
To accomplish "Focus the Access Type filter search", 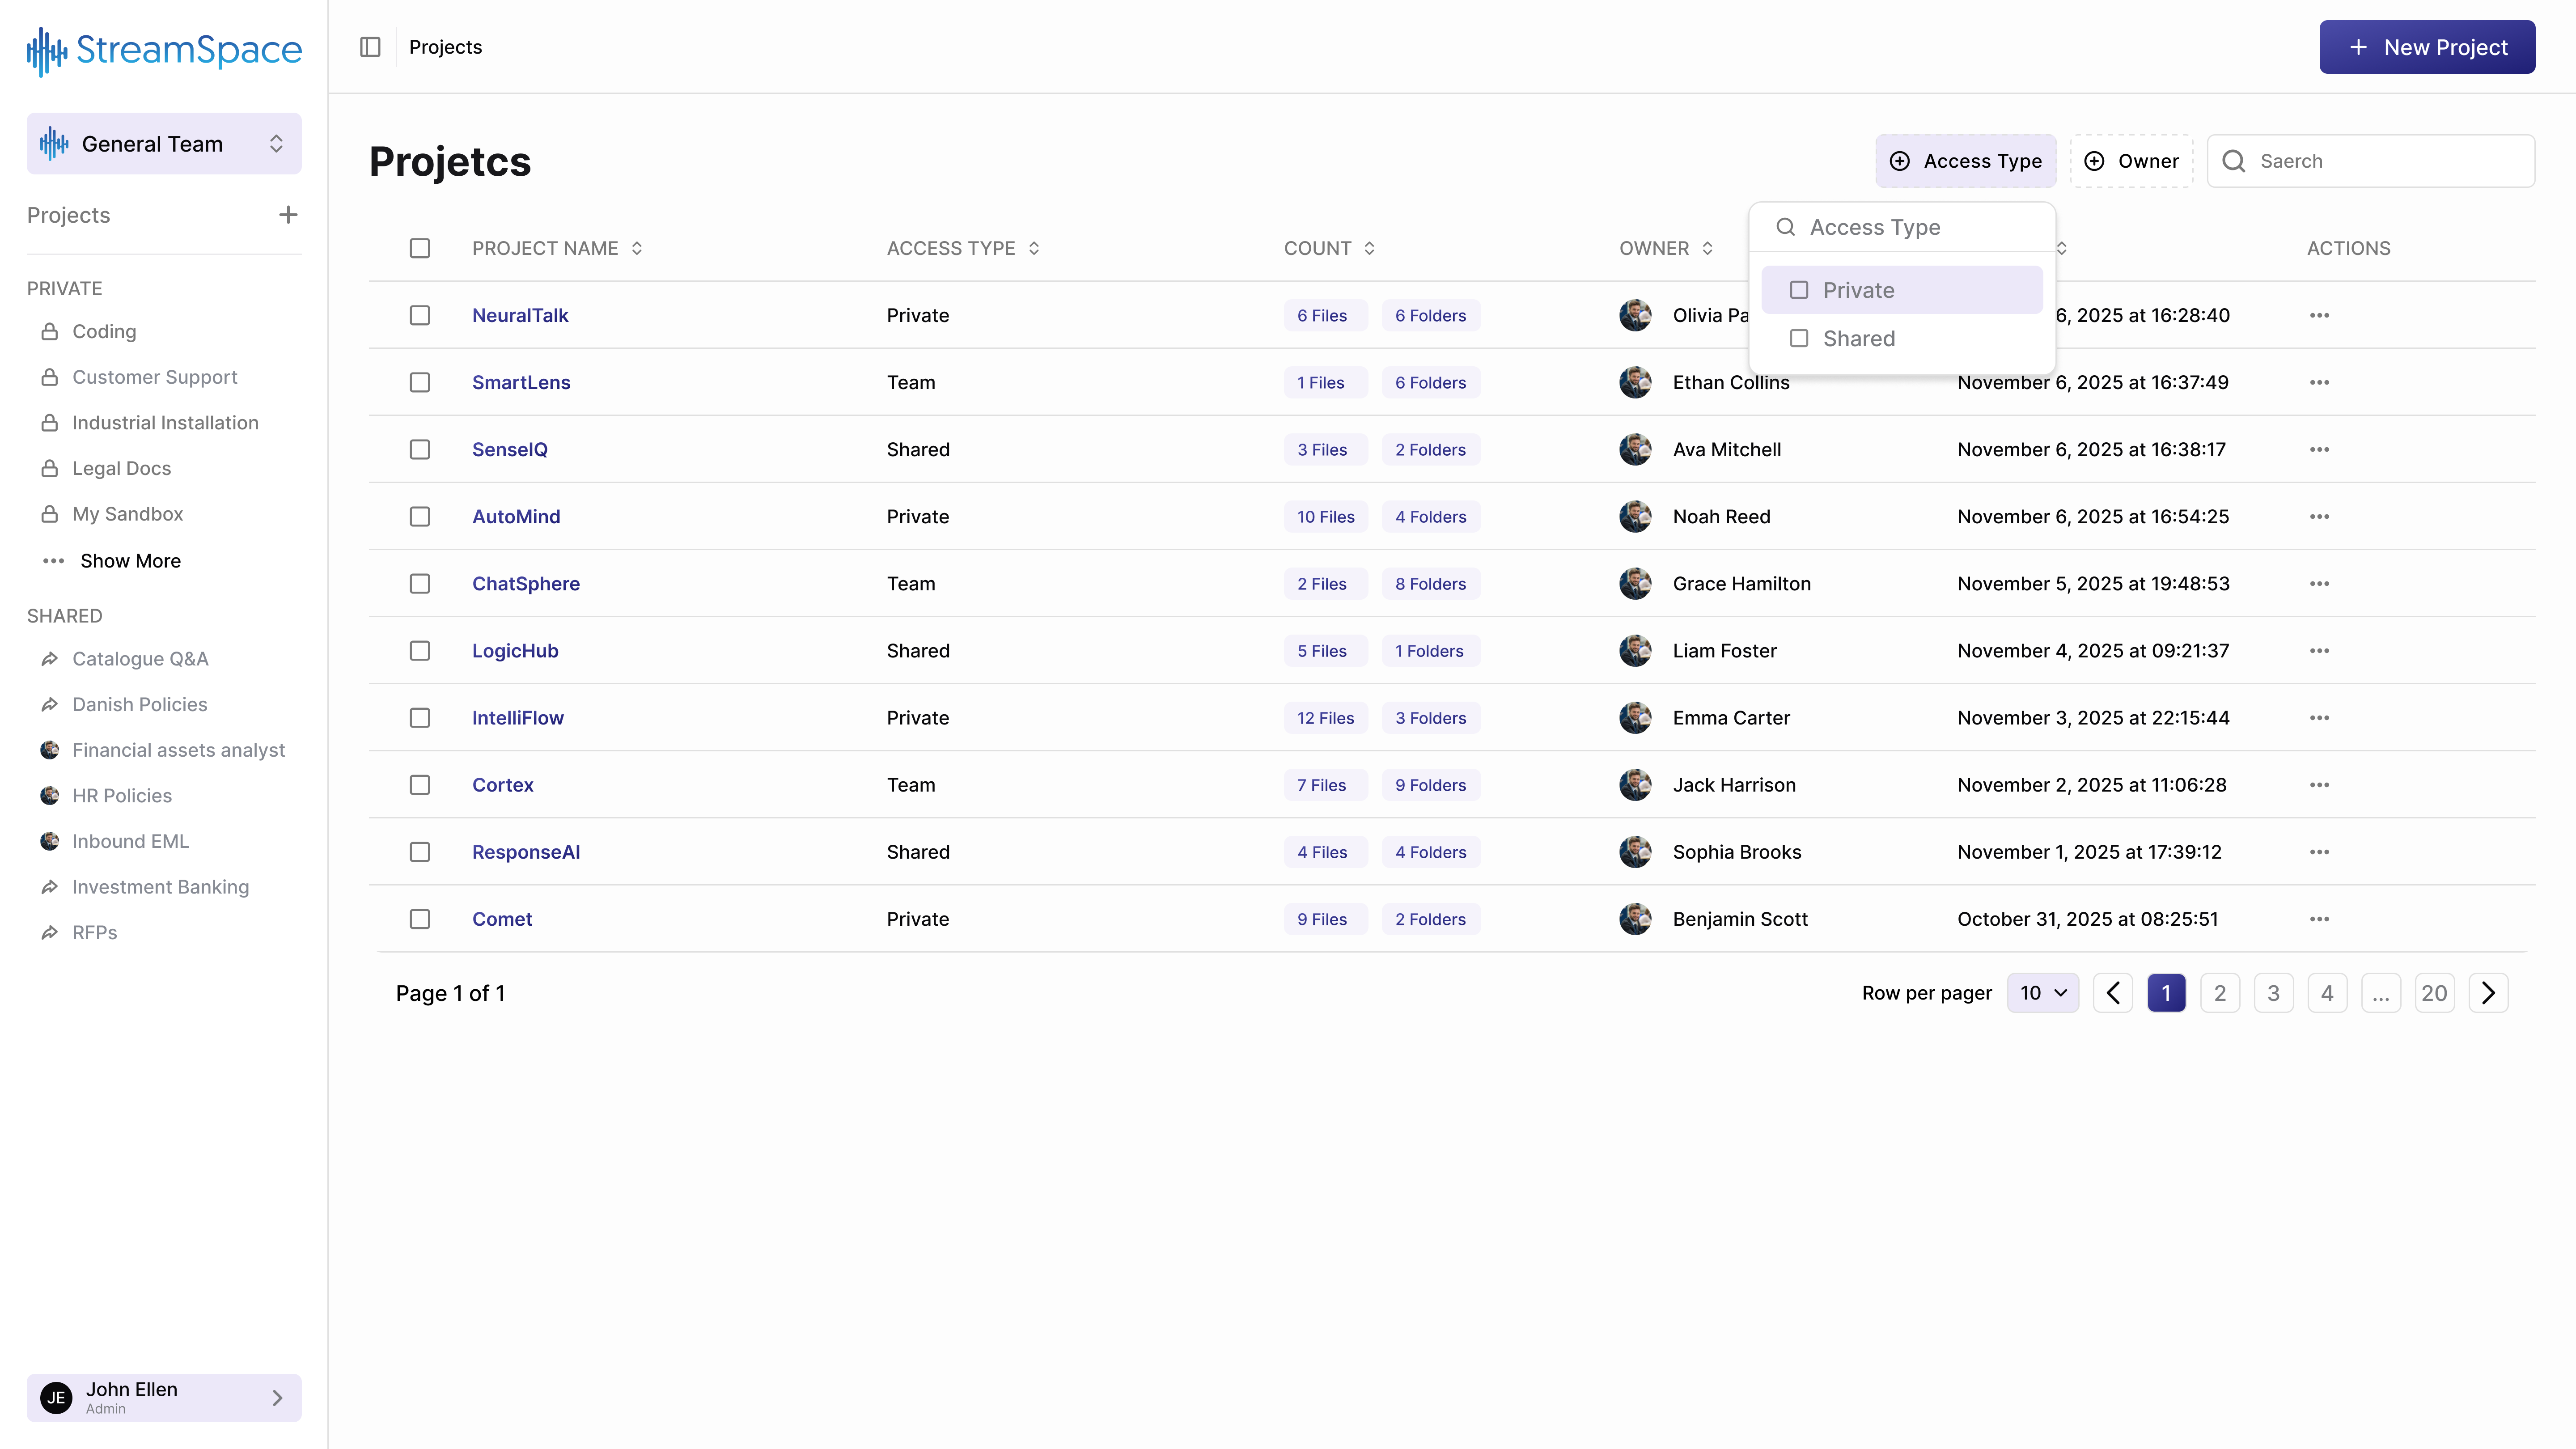I will [1902, 227].
